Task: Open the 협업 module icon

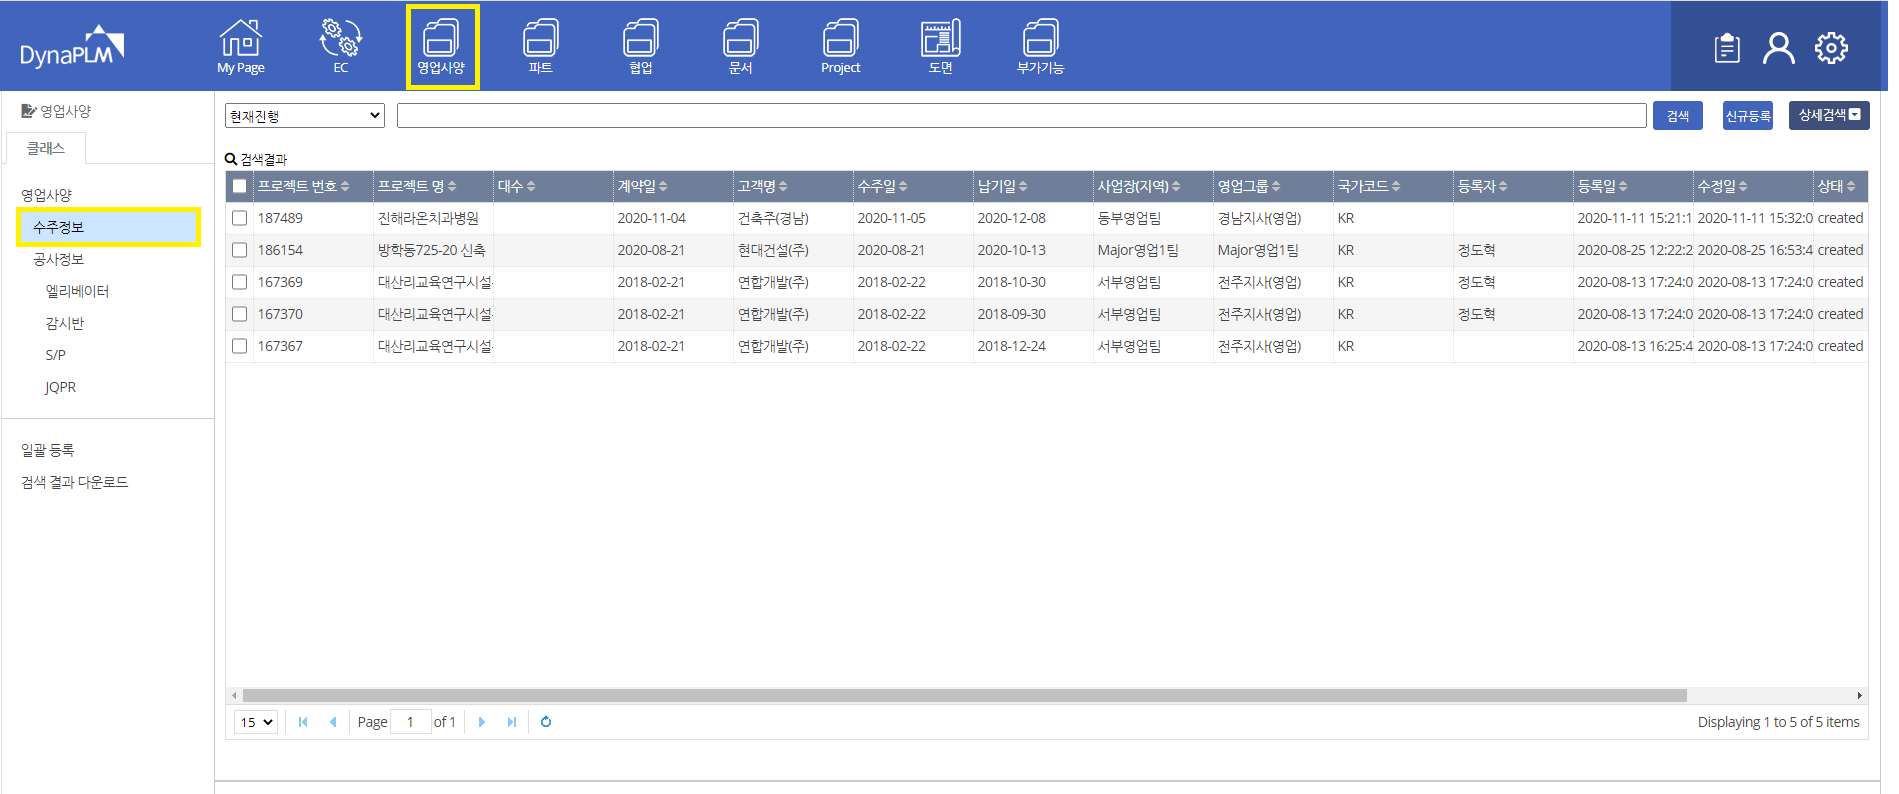Action: point(641,46)
